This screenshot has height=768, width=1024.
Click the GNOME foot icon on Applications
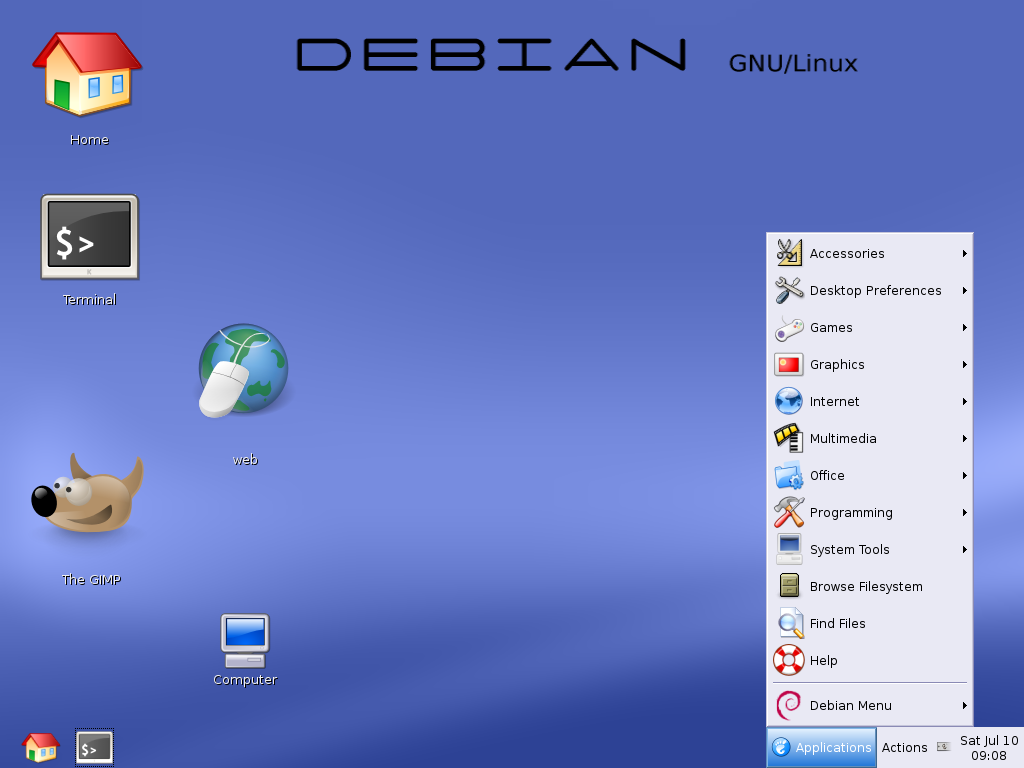pos(781,747)
